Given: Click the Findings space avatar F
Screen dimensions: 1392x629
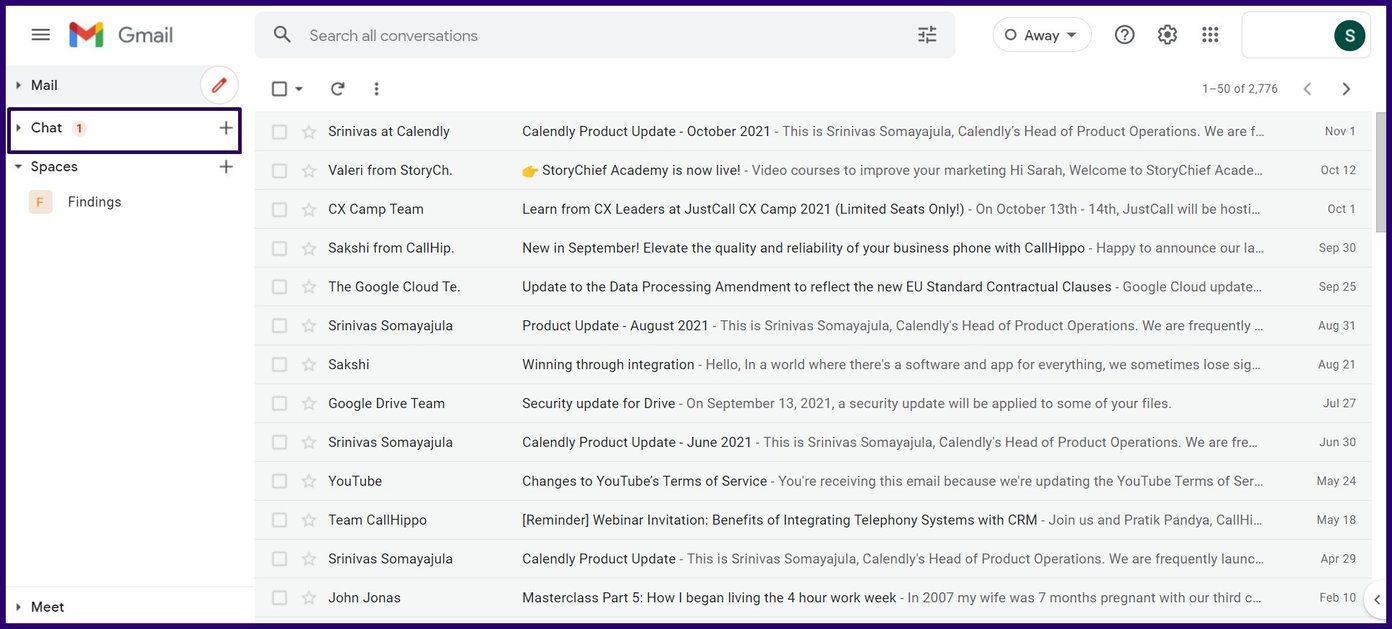Looking at the screenshot, I should 40,202.
